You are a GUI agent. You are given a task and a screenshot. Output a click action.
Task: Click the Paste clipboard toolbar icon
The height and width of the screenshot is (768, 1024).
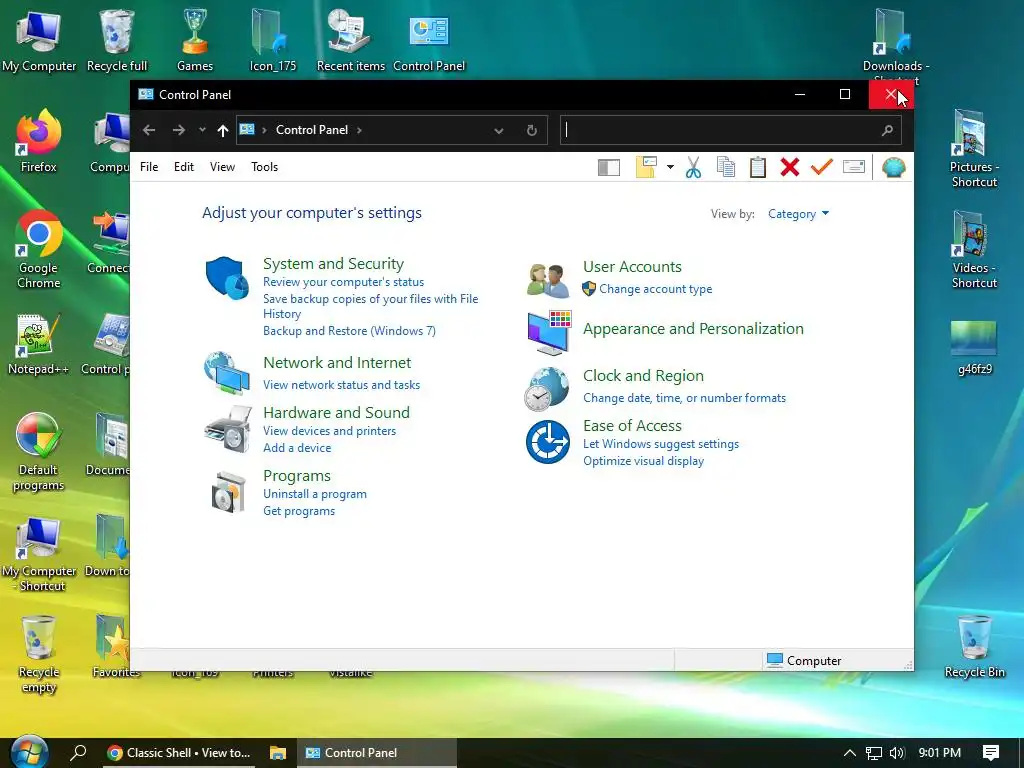(x=758, y=167)
